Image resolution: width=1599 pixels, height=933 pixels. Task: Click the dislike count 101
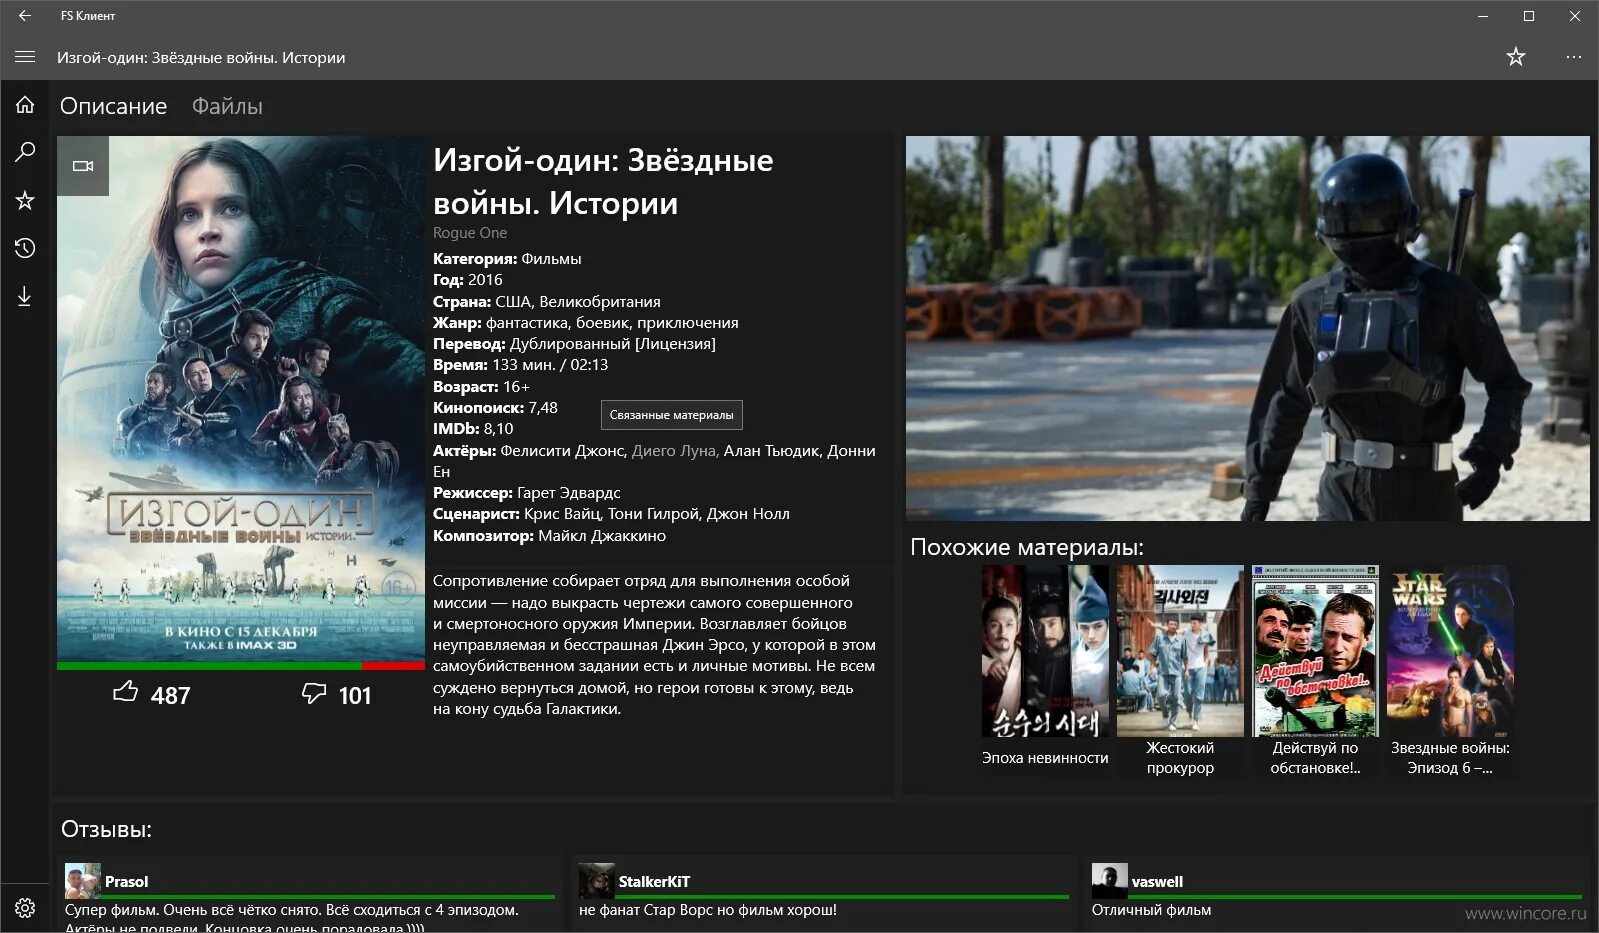355,696
